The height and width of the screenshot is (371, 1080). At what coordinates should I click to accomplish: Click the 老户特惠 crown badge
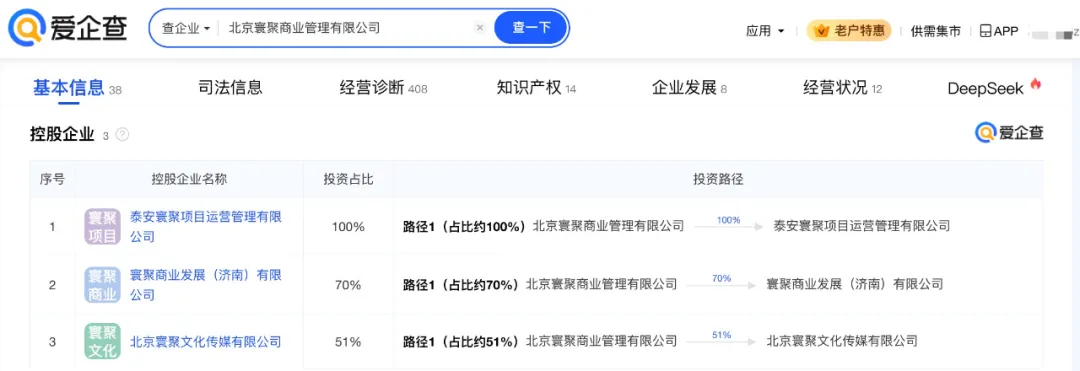coord(850,30)
